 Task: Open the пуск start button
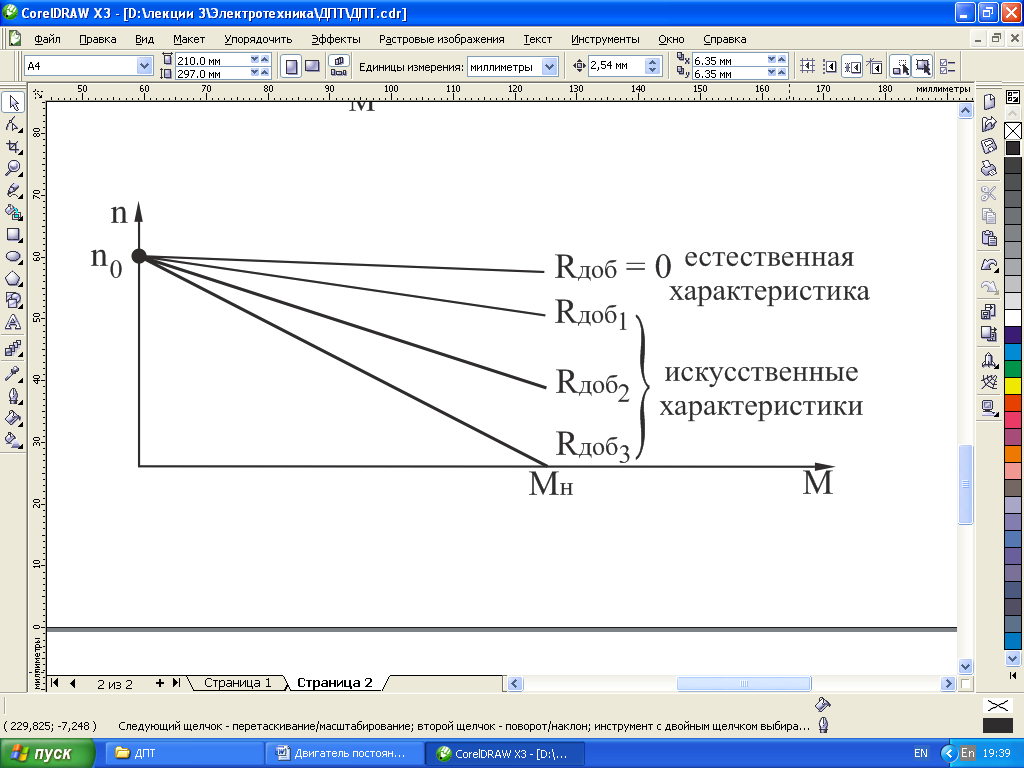(48, 754)
